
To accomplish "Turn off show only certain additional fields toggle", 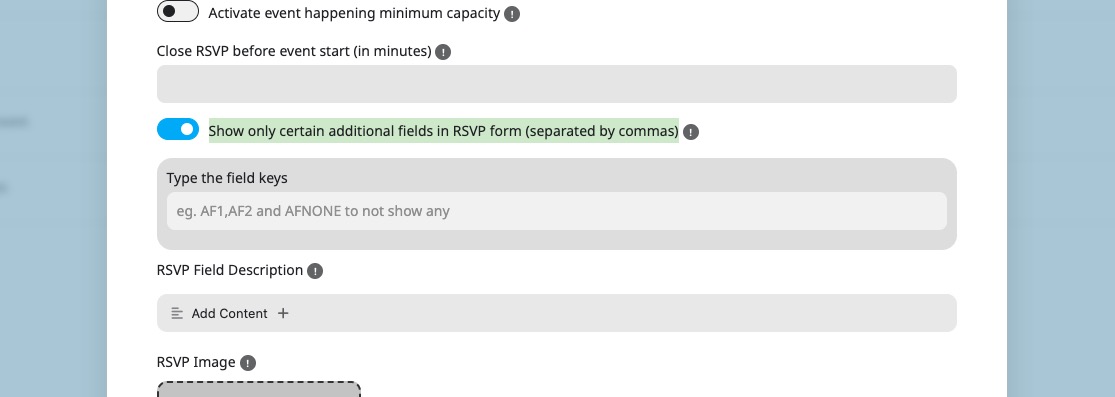I will point(178,129).
